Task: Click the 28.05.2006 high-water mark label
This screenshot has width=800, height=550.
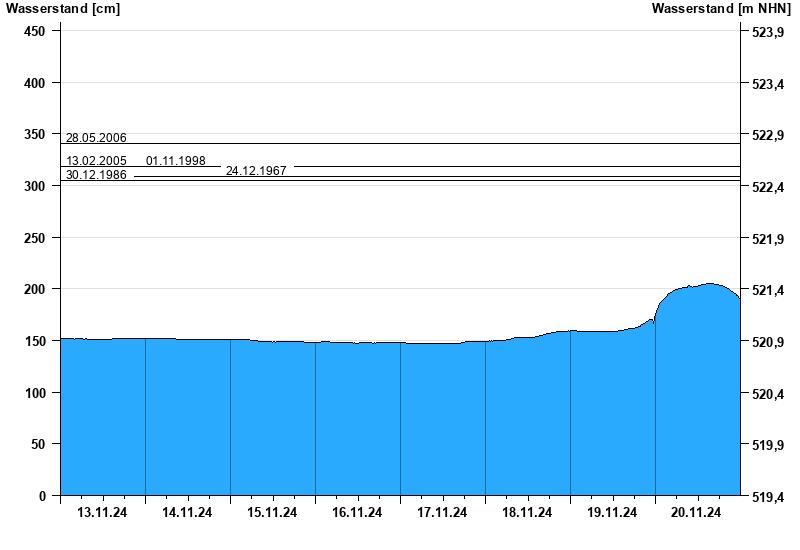Action: click(x=96, y=138)
